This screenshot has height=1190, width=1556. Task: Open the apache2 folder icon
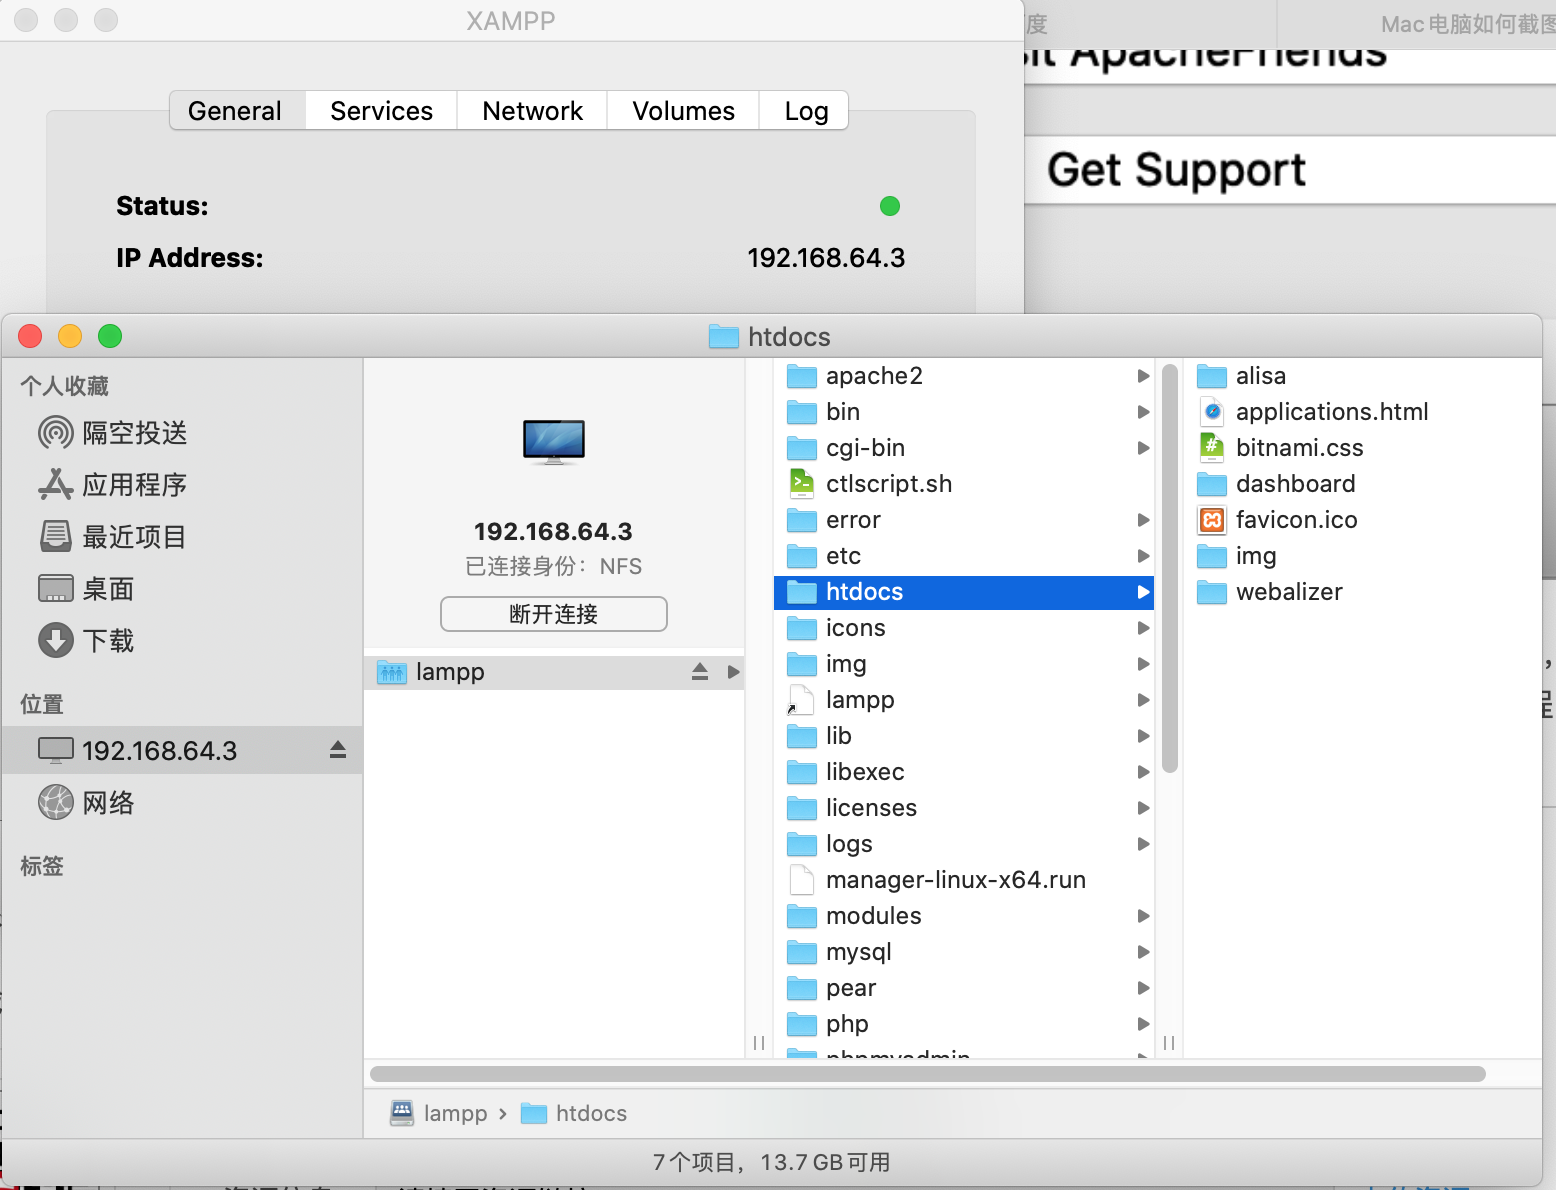pyautogui.click(x=802, y=376)
